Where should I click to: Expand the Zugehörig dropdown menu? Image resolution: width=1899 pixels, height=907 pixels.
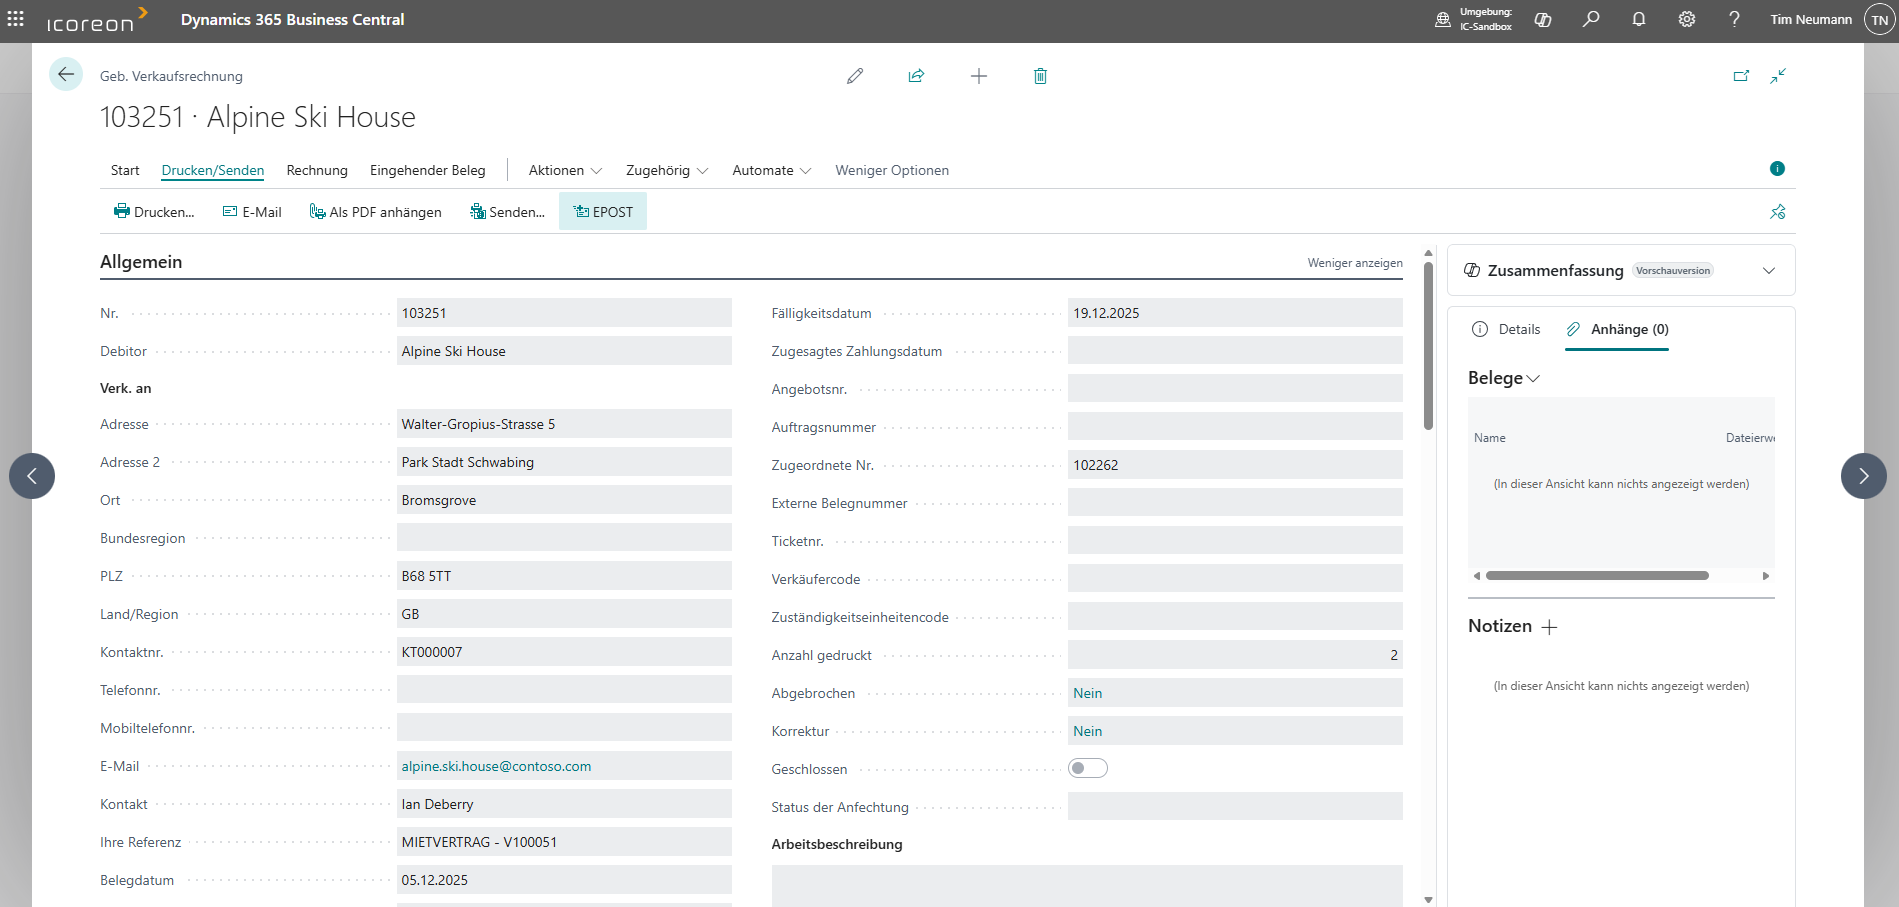[667, 170]
